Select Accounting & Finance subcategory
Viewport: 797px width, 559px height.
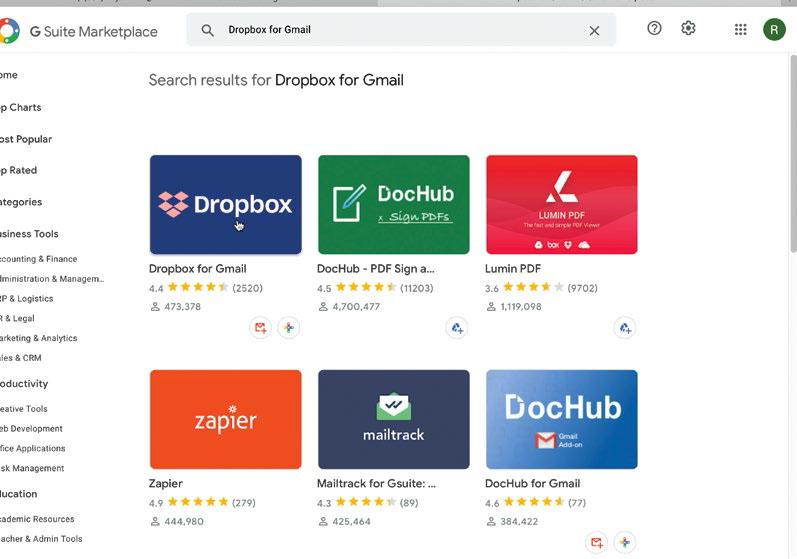(39, 259)
